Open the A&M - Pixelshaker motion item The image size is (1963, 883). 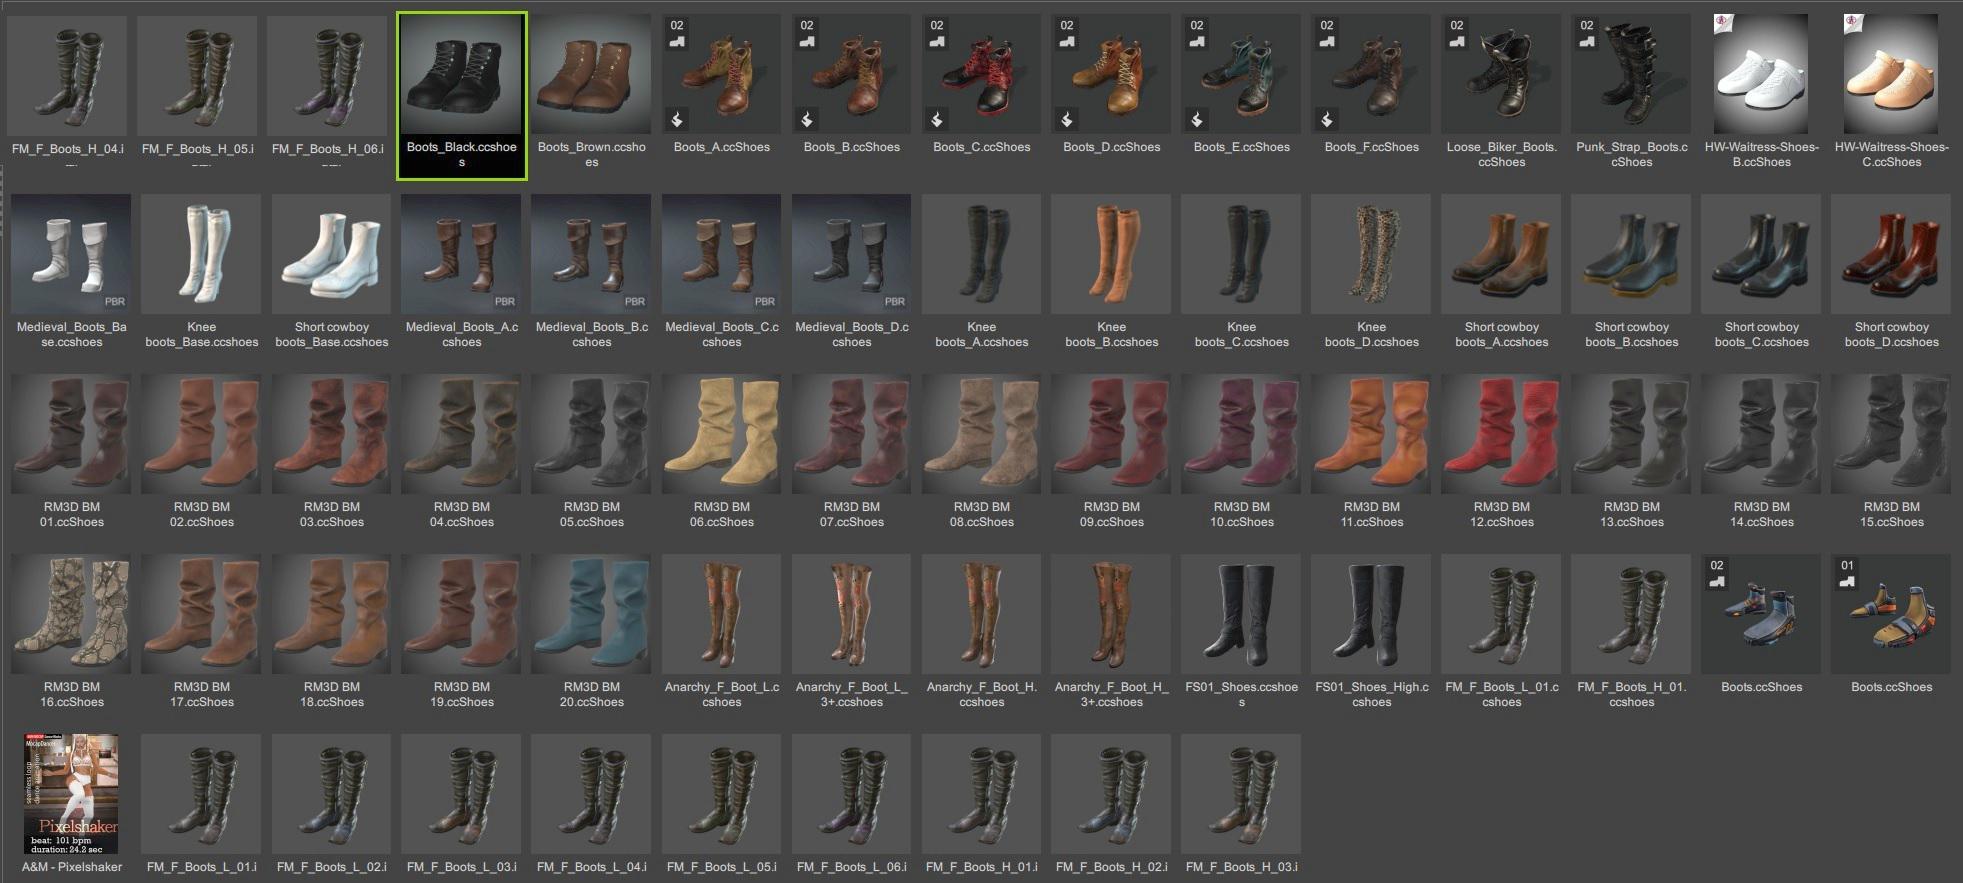(x=71, y=794)
